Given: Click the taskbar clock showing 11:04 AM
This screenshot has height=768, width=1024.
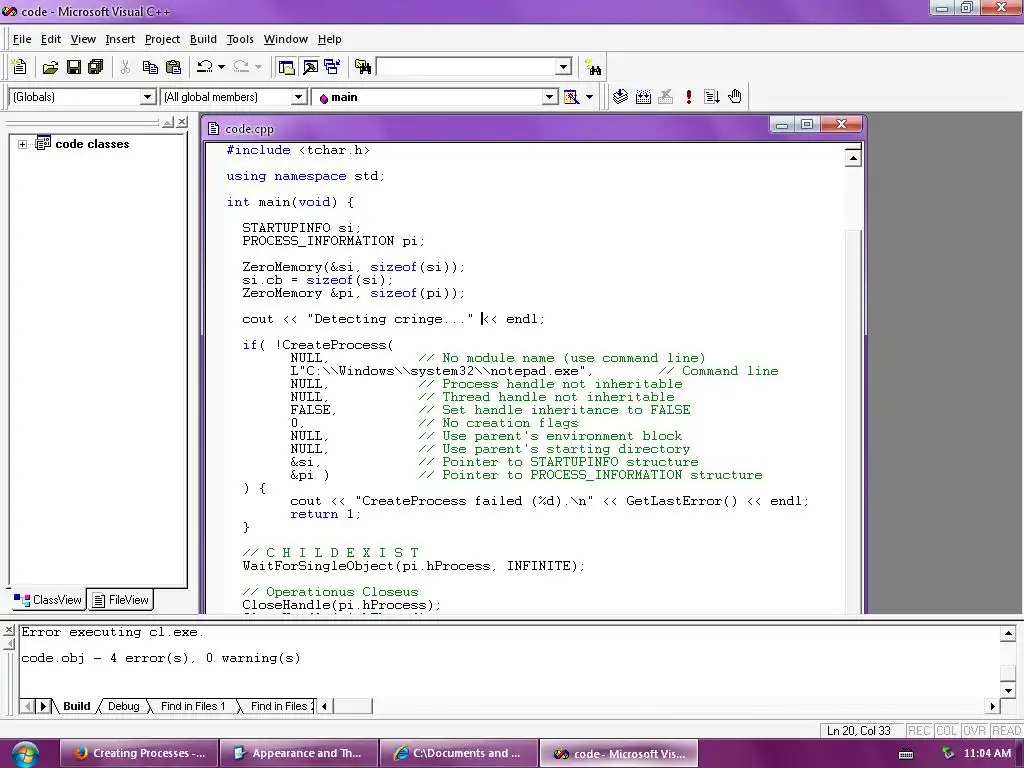Looking at the screenshot, I should pyautogui.click(x=987, y=753).
